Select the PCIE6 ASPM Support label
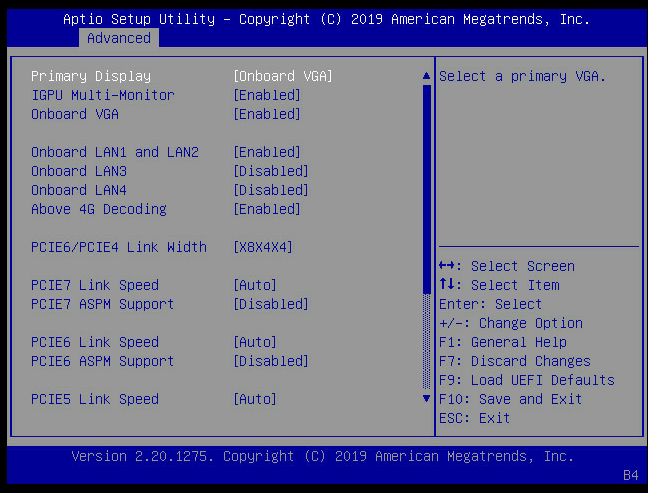 103,361
